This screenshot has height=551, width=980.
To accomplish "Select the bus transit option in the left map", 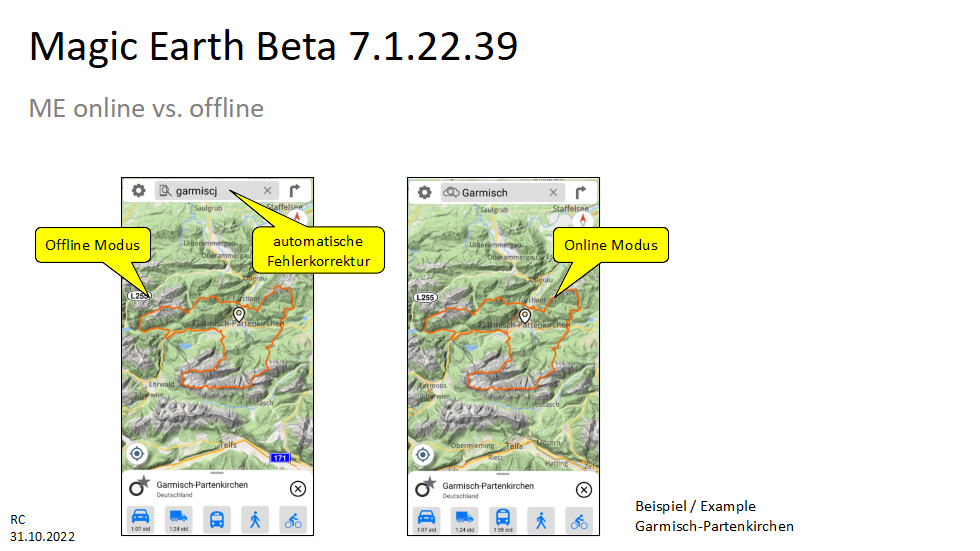I will pyautogui.click(x=217, y=520).
